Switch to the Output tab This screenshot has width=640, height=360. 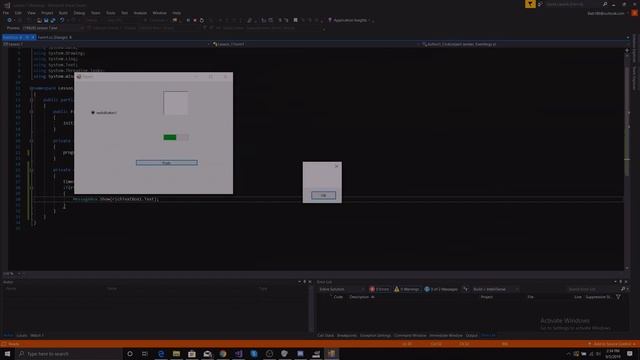click(x=471, y=336)
